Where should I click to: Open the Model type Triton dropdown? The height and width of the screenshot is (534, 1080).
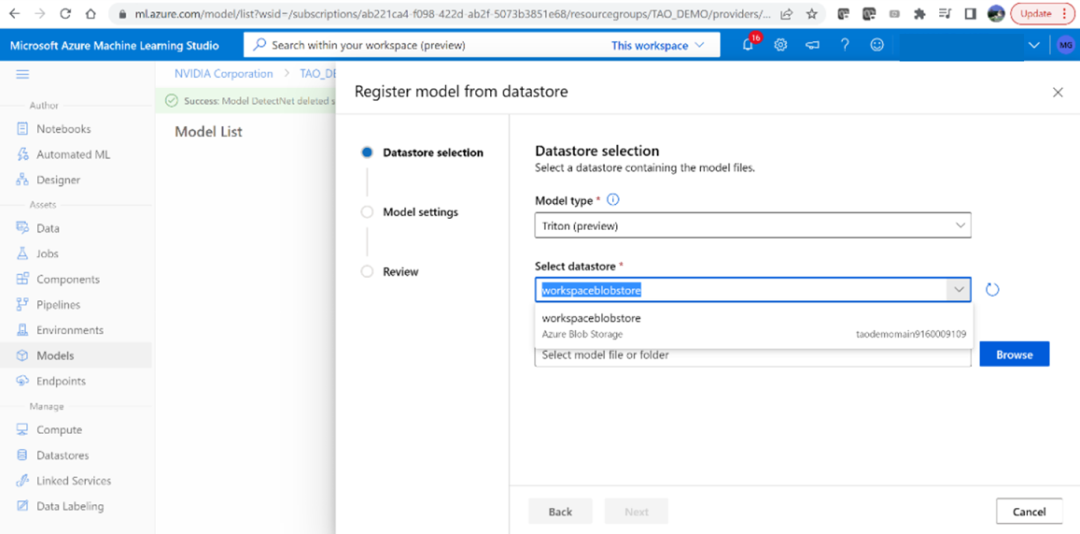pos(753,225)
